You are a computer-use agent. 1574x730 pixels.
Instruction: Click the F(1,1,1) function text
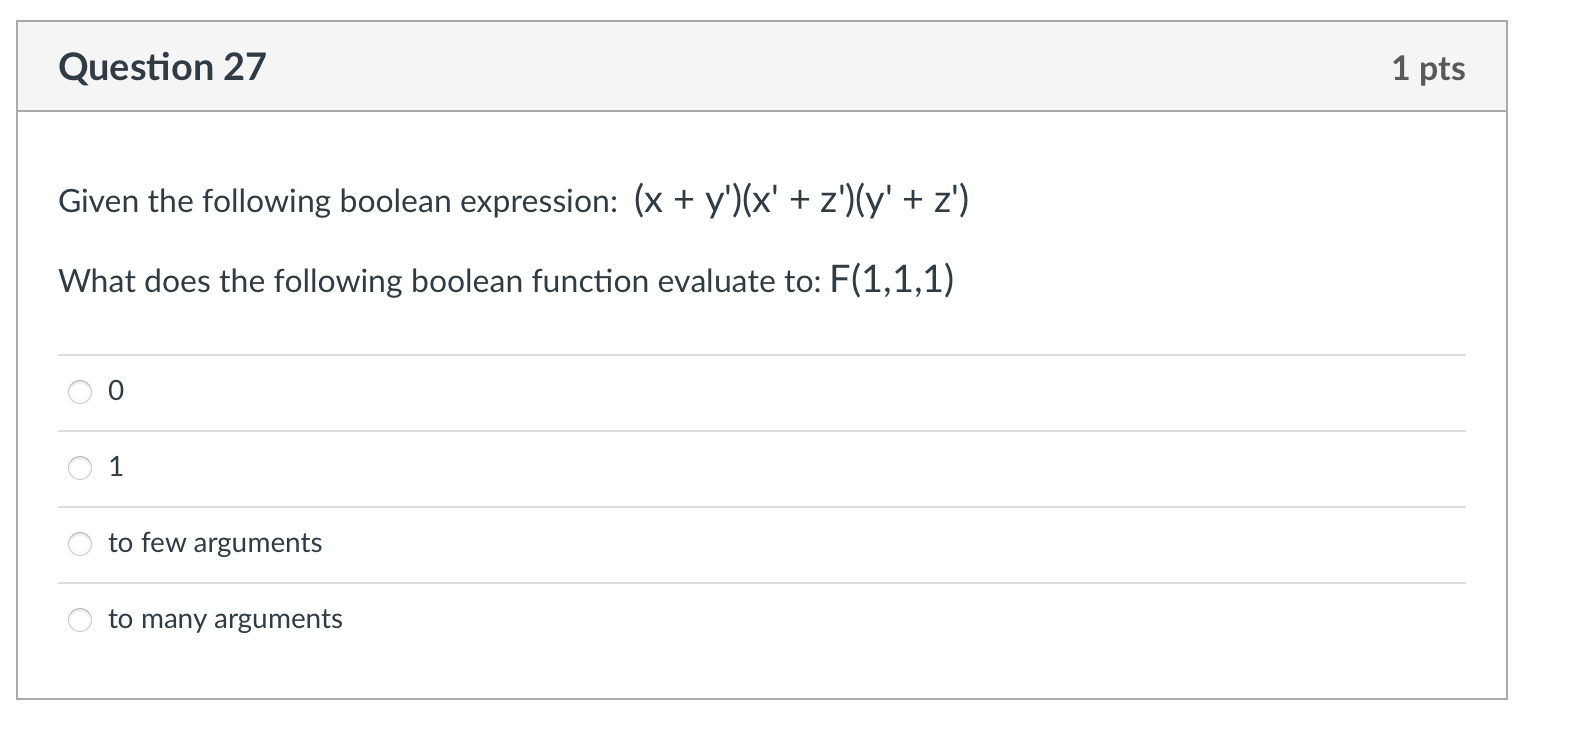click(x=892, y=281)
